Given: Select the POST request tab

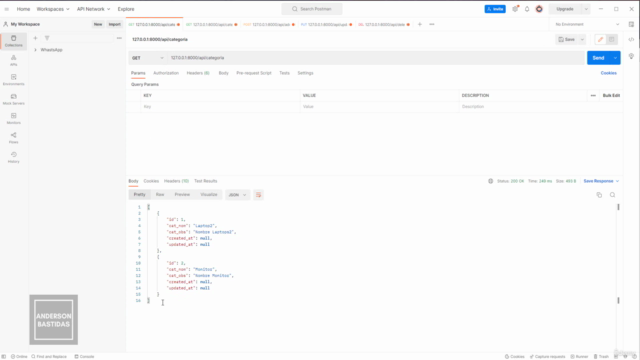Looking at the screenshot, I should 269,24.
